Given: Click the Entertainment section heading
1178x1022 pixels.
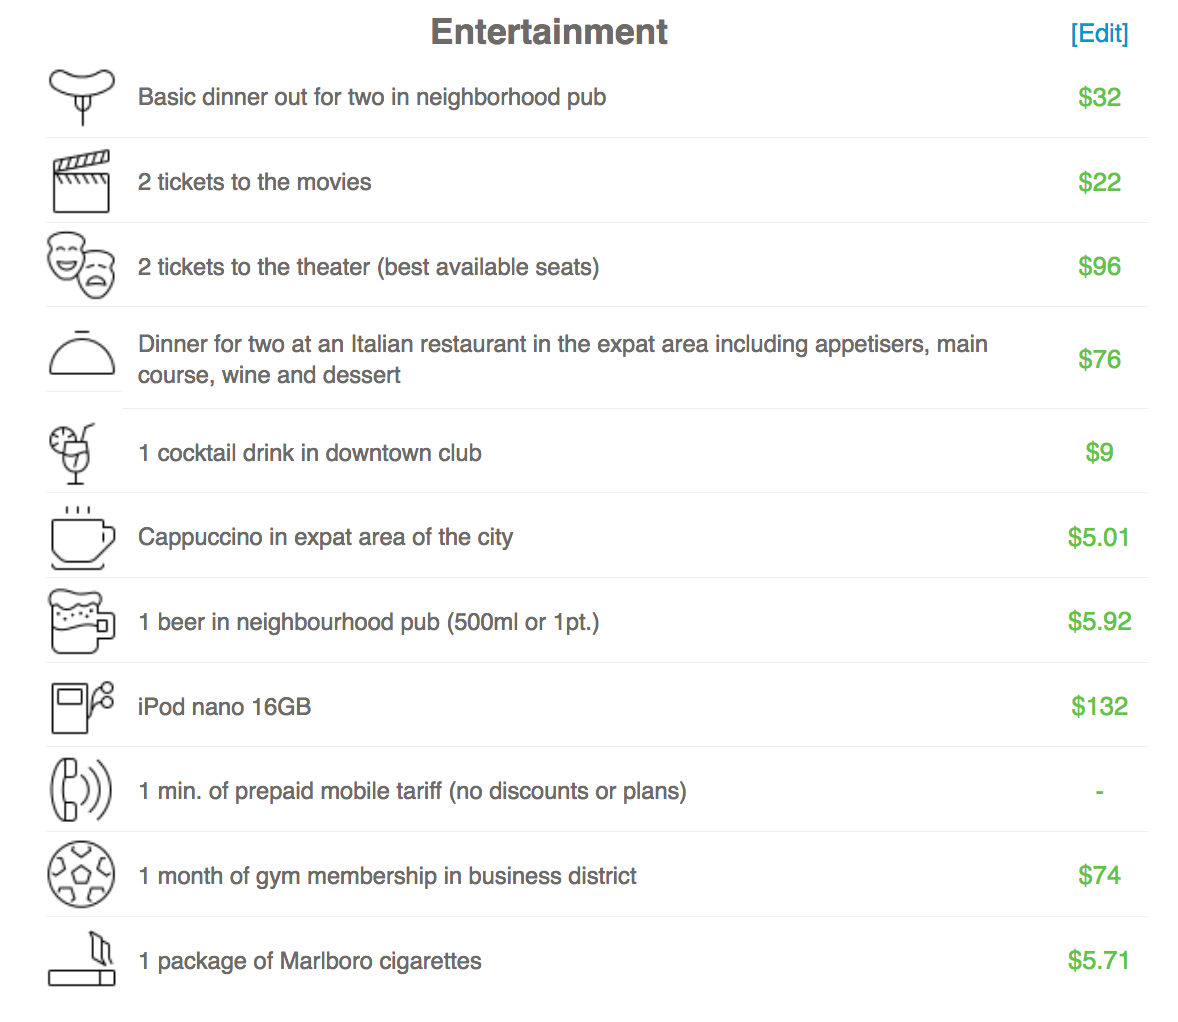Looking at the screenshot, I should point(549,32).
